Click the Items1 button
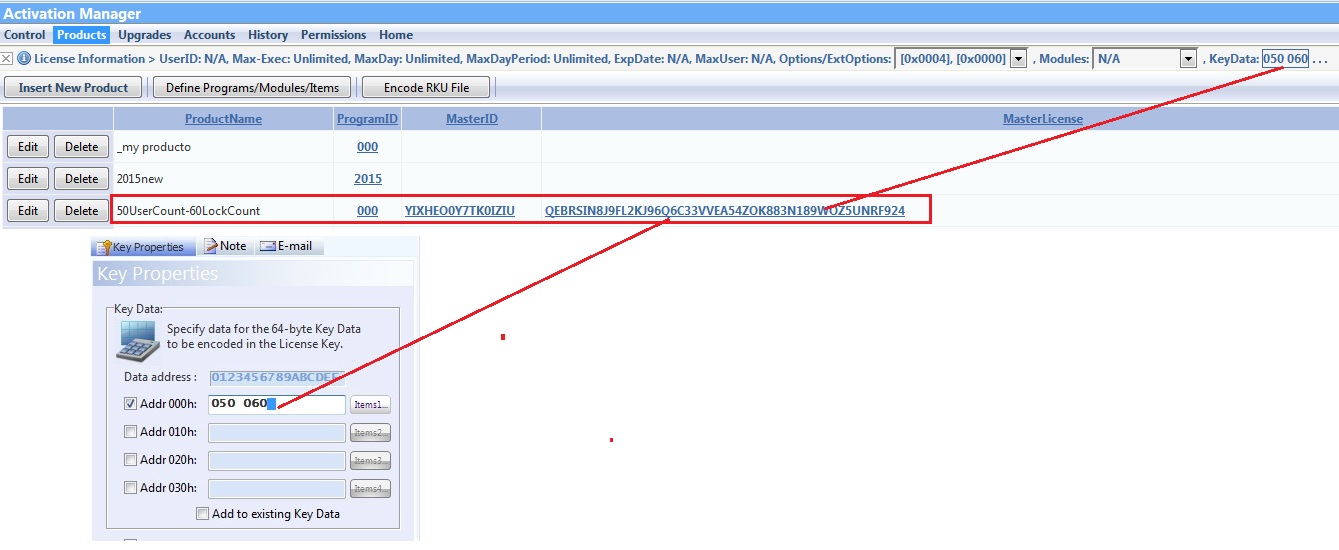 [370, 405]
